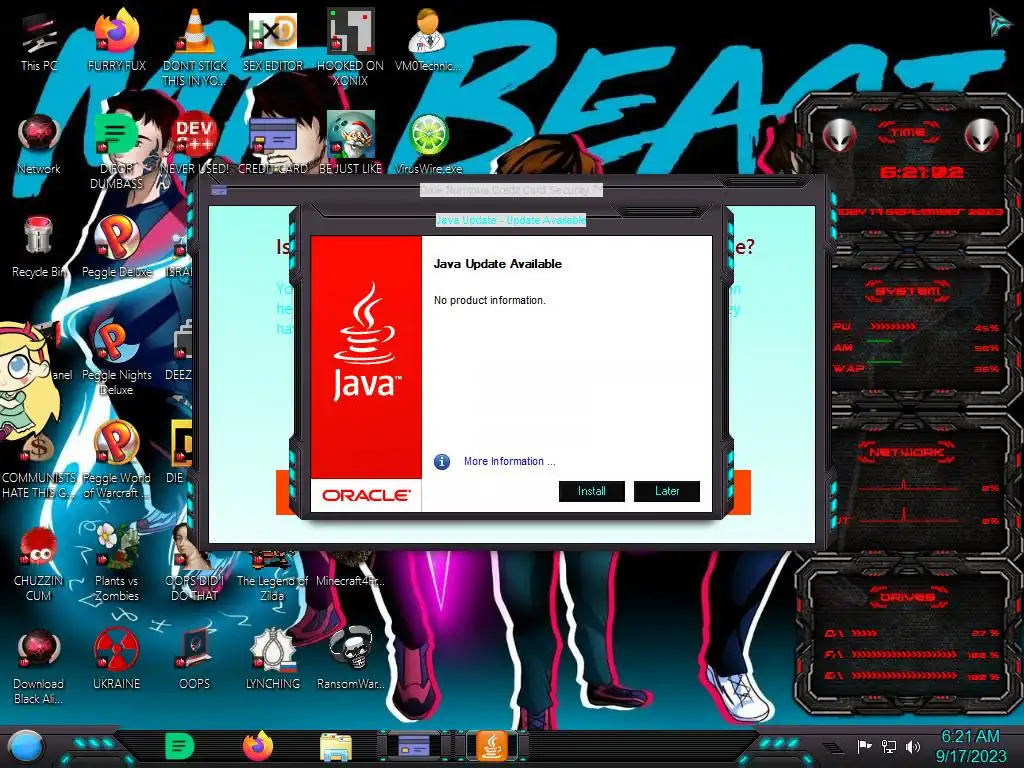Screen dimensions: 1024x768
Task: Open the Action Center flag tray icon
Action: pyautogui.click(x=865, y=746)
